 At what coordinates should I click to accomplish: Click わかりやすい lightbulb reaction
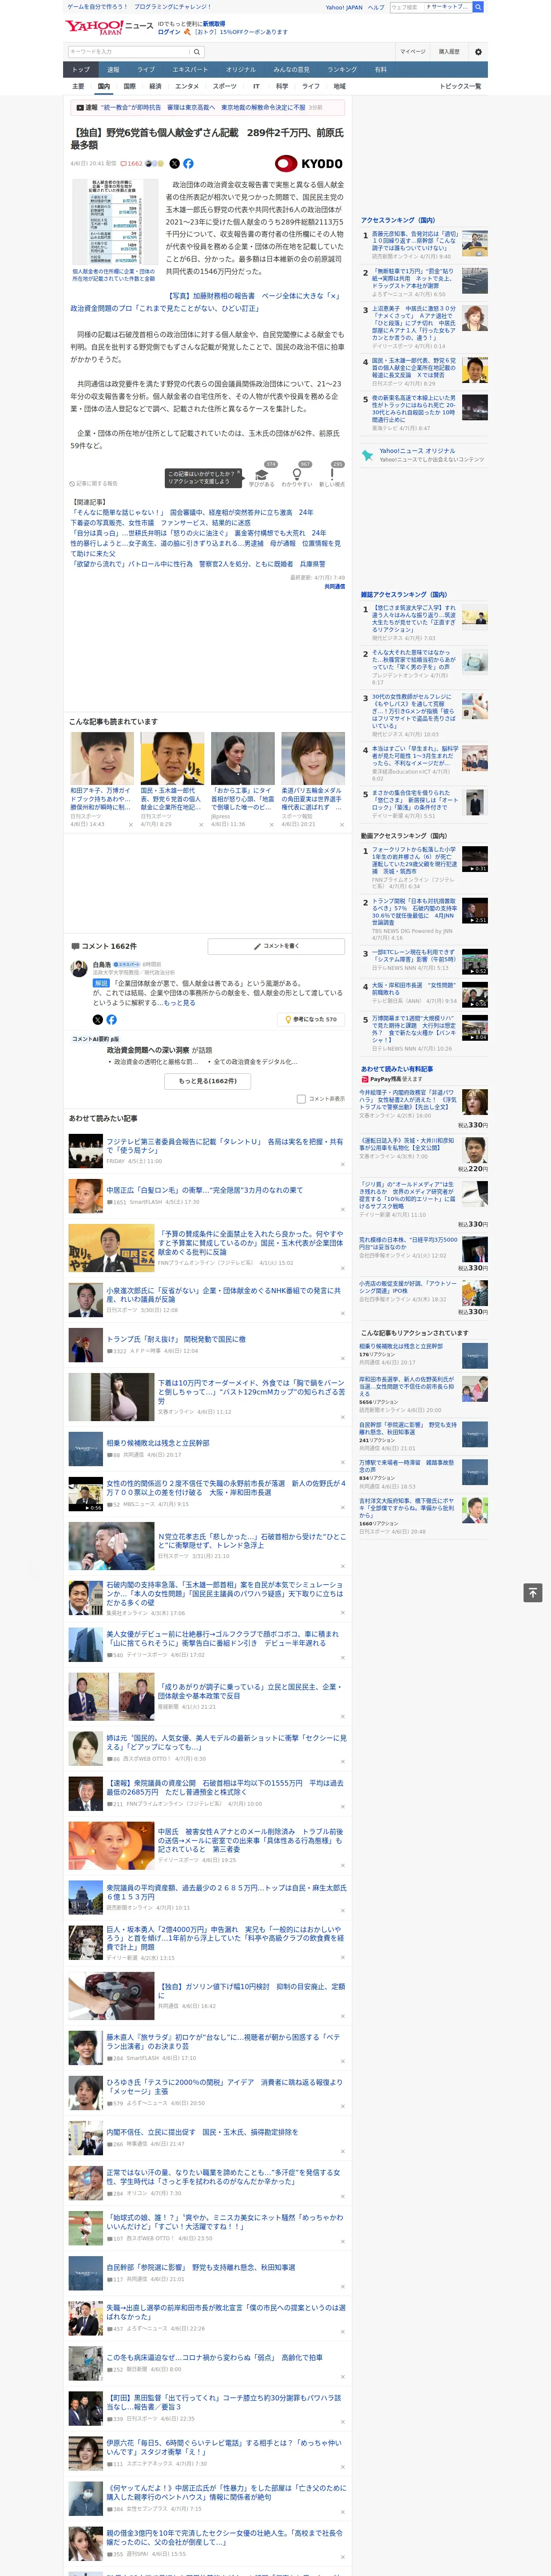click(297, 474)
